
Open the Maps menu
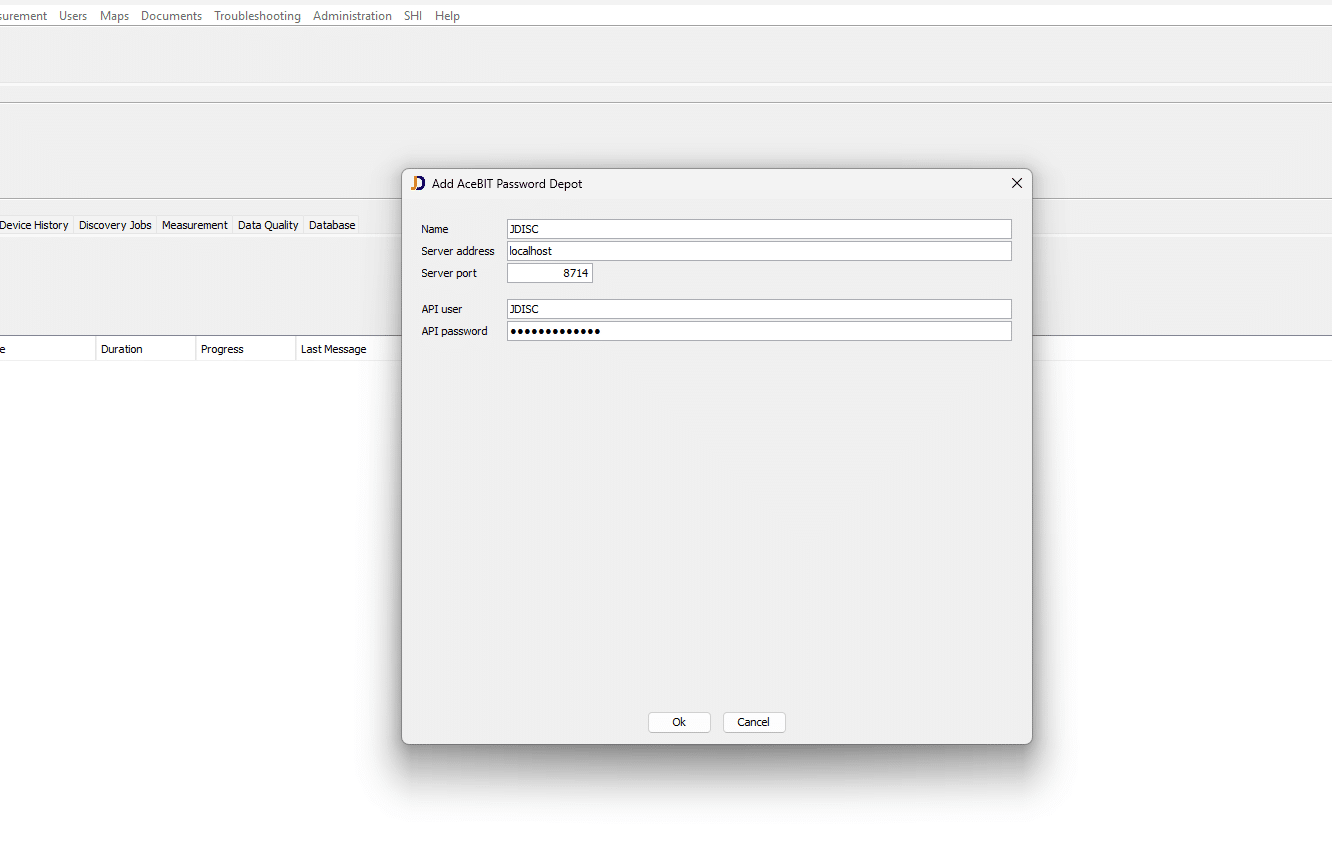pos(114,16)
